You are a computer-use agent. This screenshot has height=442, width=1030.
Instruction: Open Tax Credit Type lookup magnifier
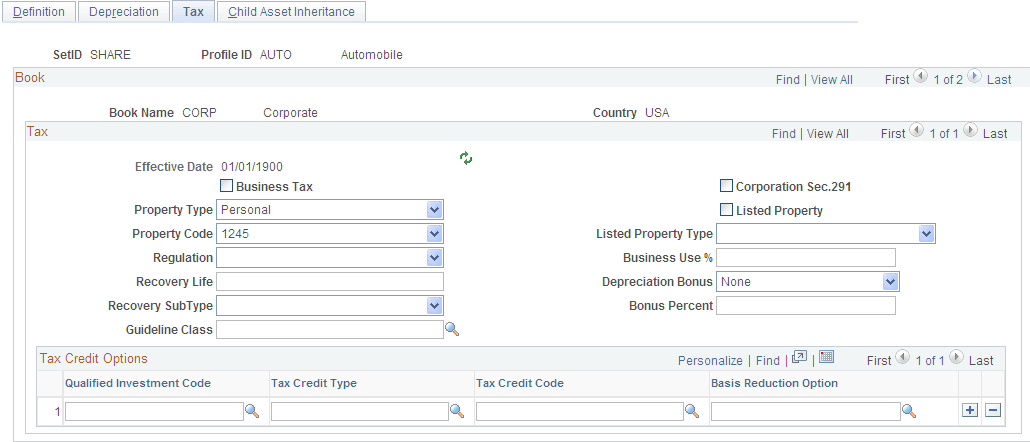pos(457,411)
